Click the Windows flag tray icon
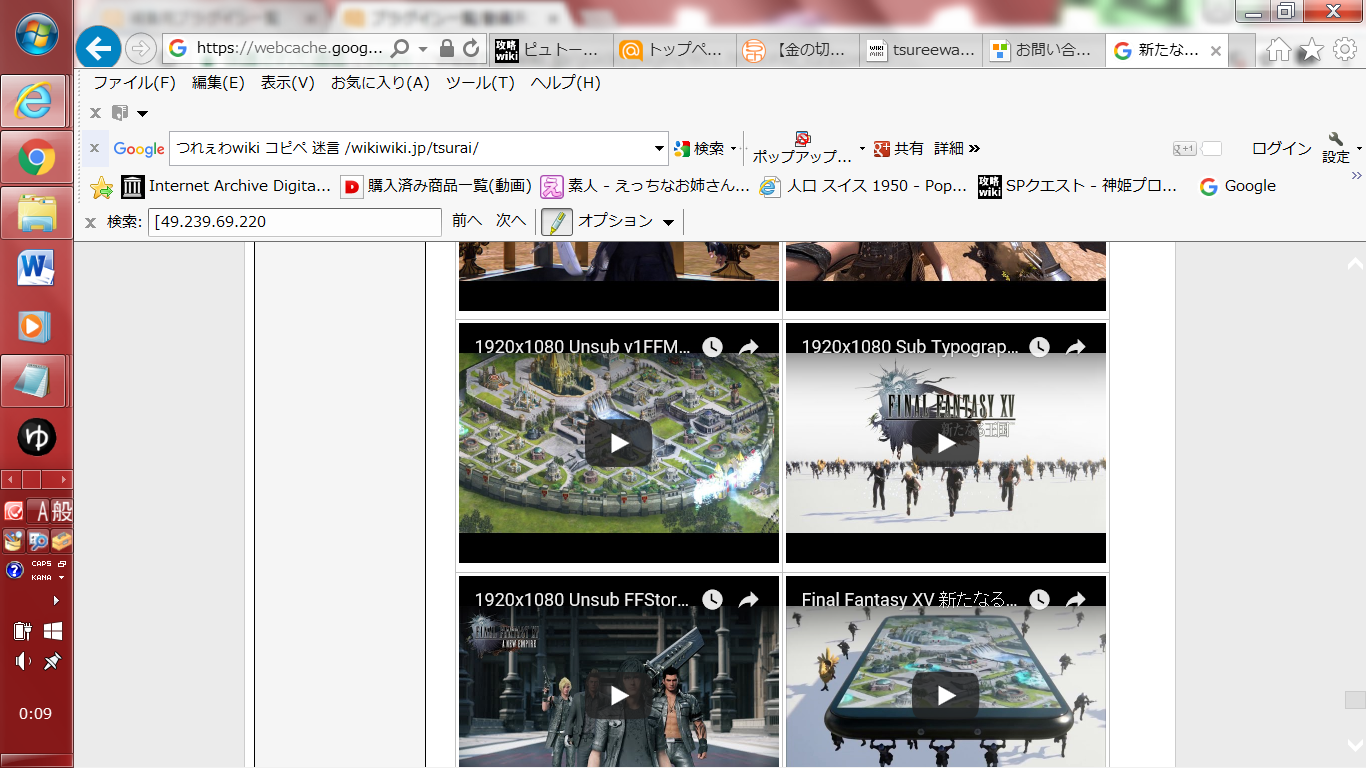This screenshot has height=768, width=1366. [x=53, y=631]
